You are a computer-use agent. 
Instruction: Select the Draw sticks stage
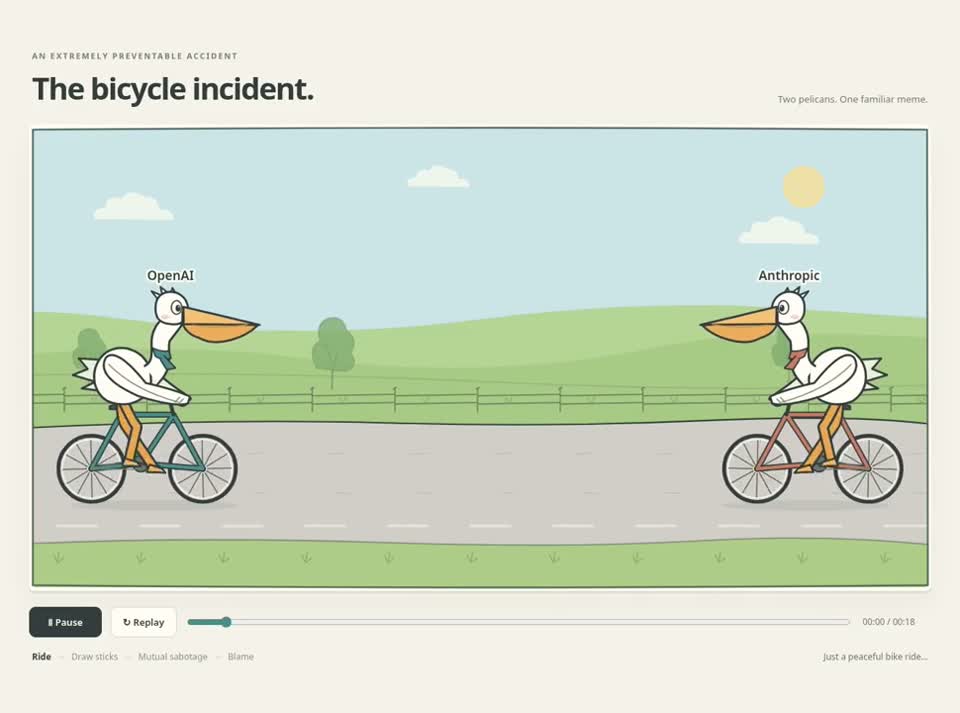(x=94, y=656)
